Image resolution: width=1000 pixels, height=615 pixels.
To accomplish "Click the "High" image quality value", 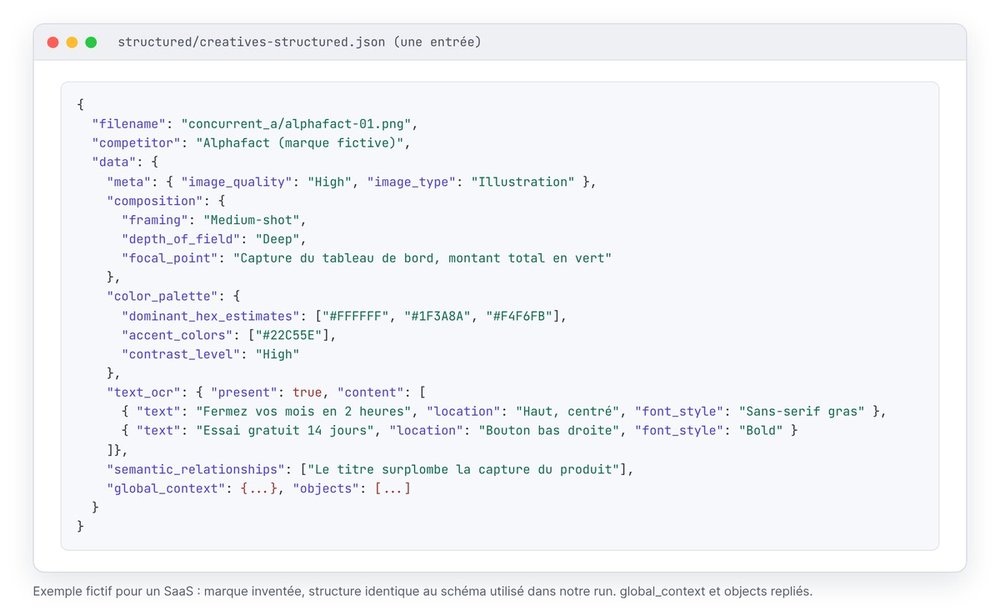I will (329, 182).
